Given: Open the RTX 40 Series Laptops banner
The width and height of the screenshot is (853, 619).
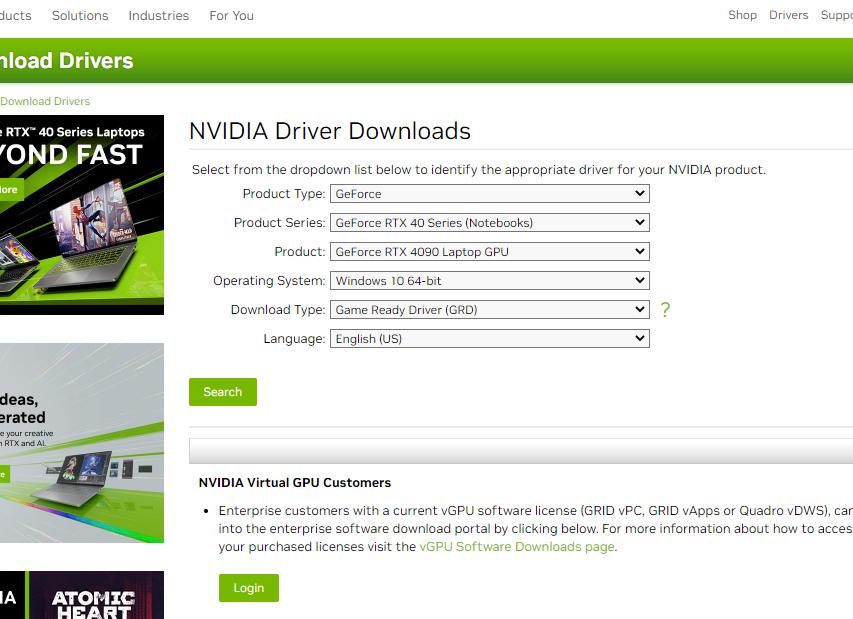Looking at the screenshot, I should pos(82,215).
